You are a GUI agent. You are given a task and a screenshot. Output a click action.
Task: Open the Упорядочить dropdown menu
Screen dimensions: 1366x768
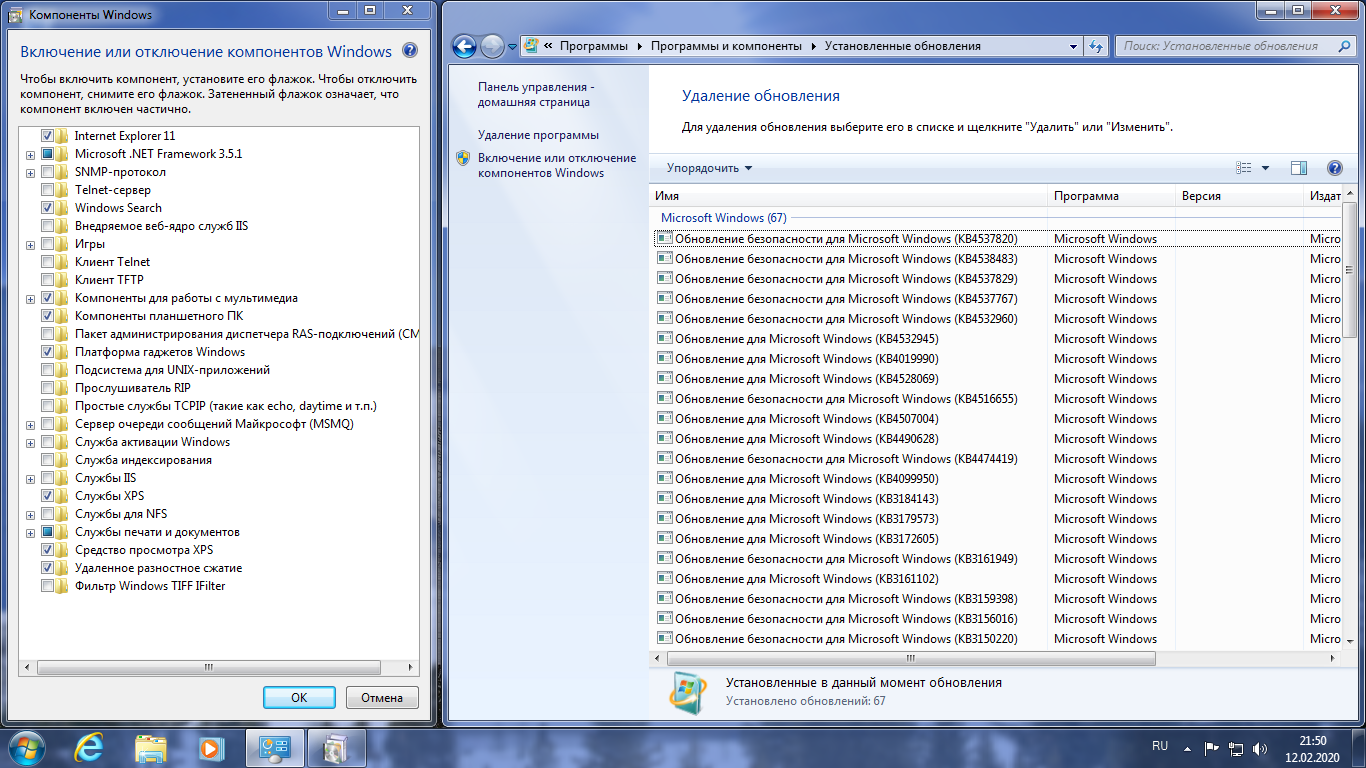(709, 168)
